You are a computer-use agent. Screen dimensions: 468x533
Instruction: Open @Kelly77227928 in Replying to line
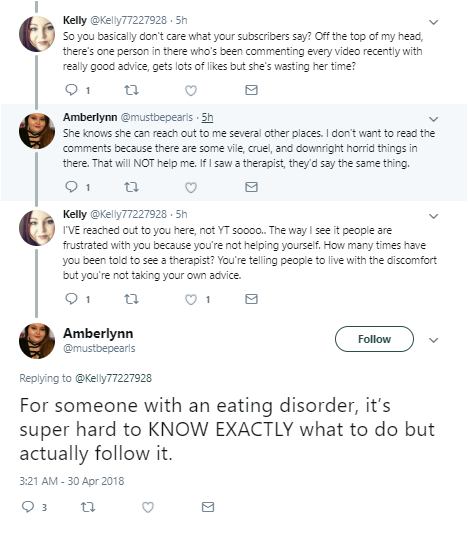113,378
